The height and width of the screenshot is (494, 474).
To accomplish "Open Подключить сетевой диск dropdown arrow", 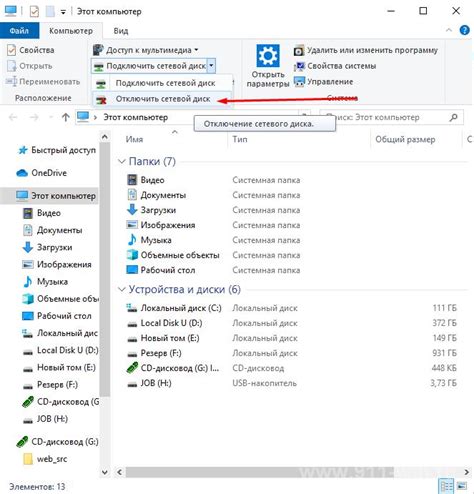I will (x=211, y=66).
